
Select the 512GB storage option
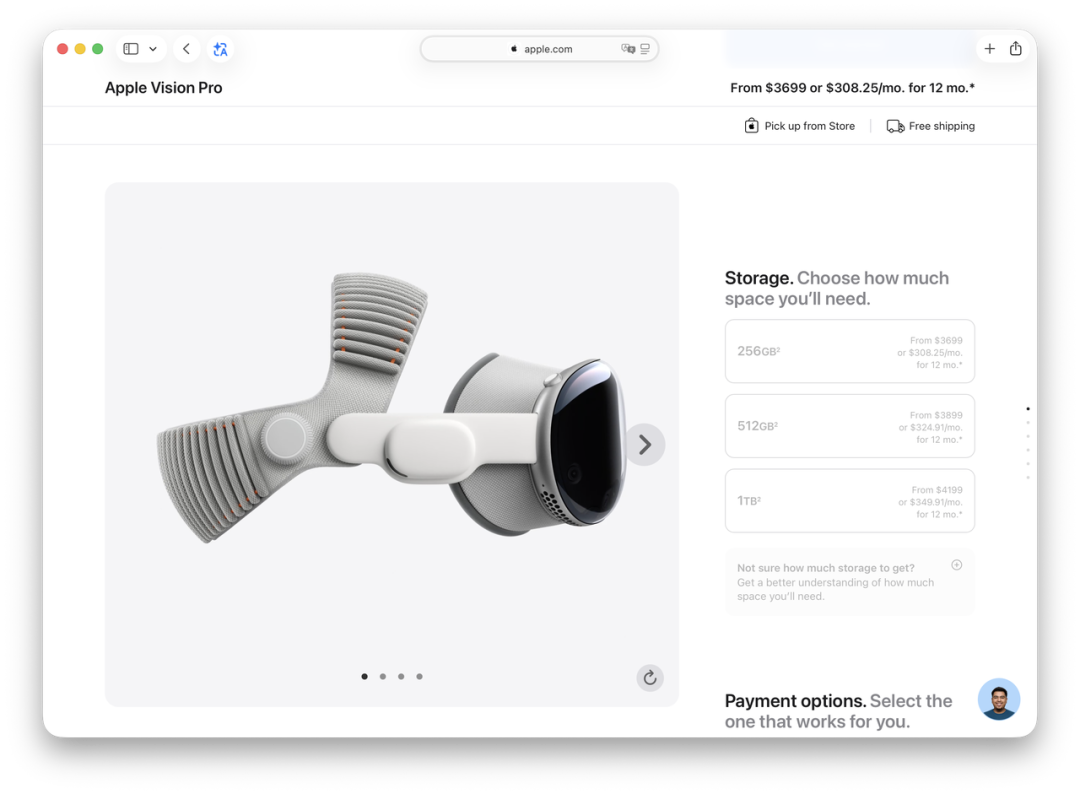pos(849,426)
